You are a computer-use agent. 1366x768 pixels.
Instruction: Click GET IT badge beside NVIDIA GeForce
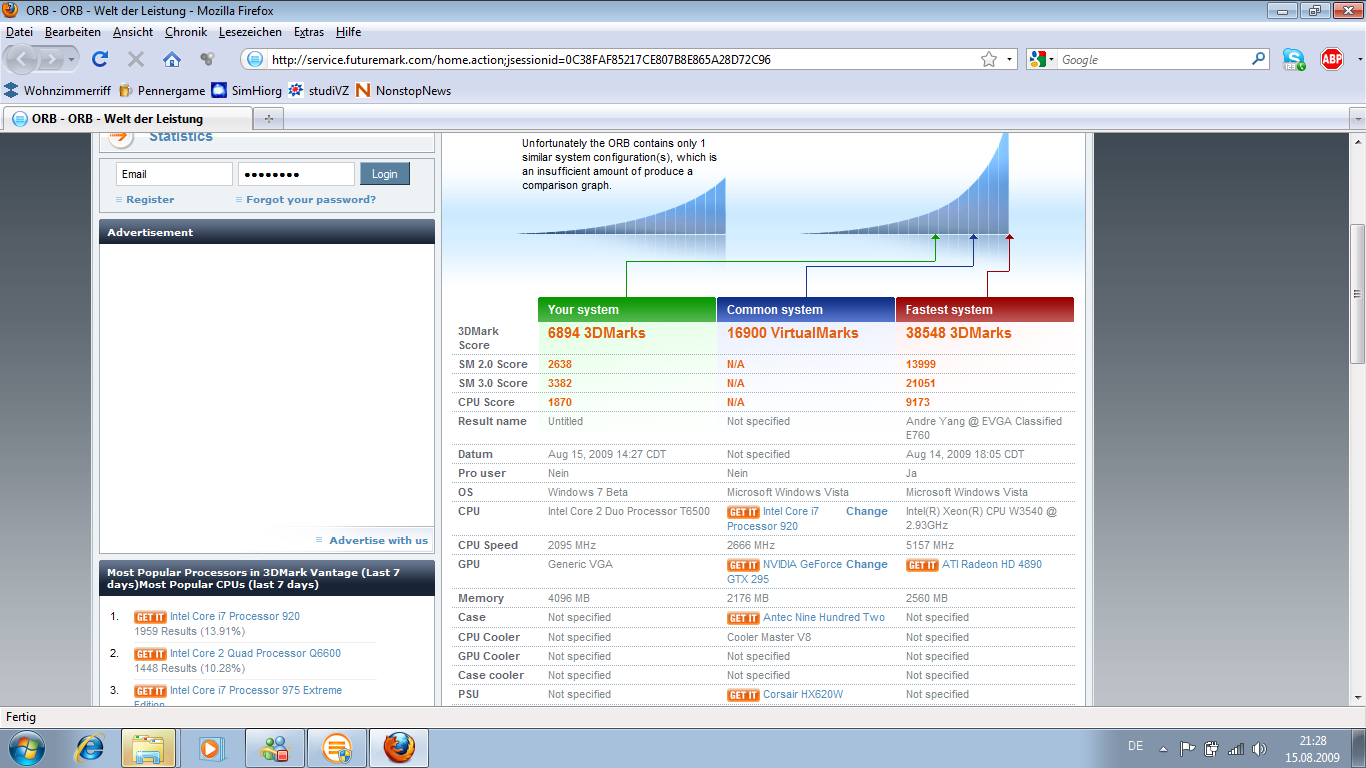[743, 565]
